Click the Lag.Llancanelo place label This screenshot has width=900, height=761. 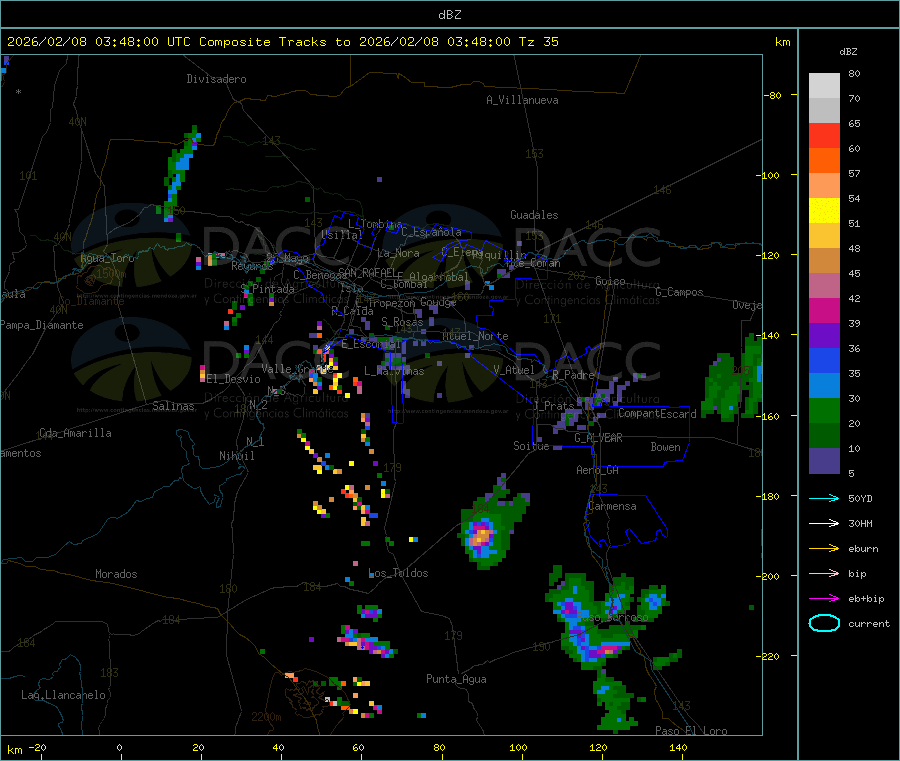pos(64,695)
